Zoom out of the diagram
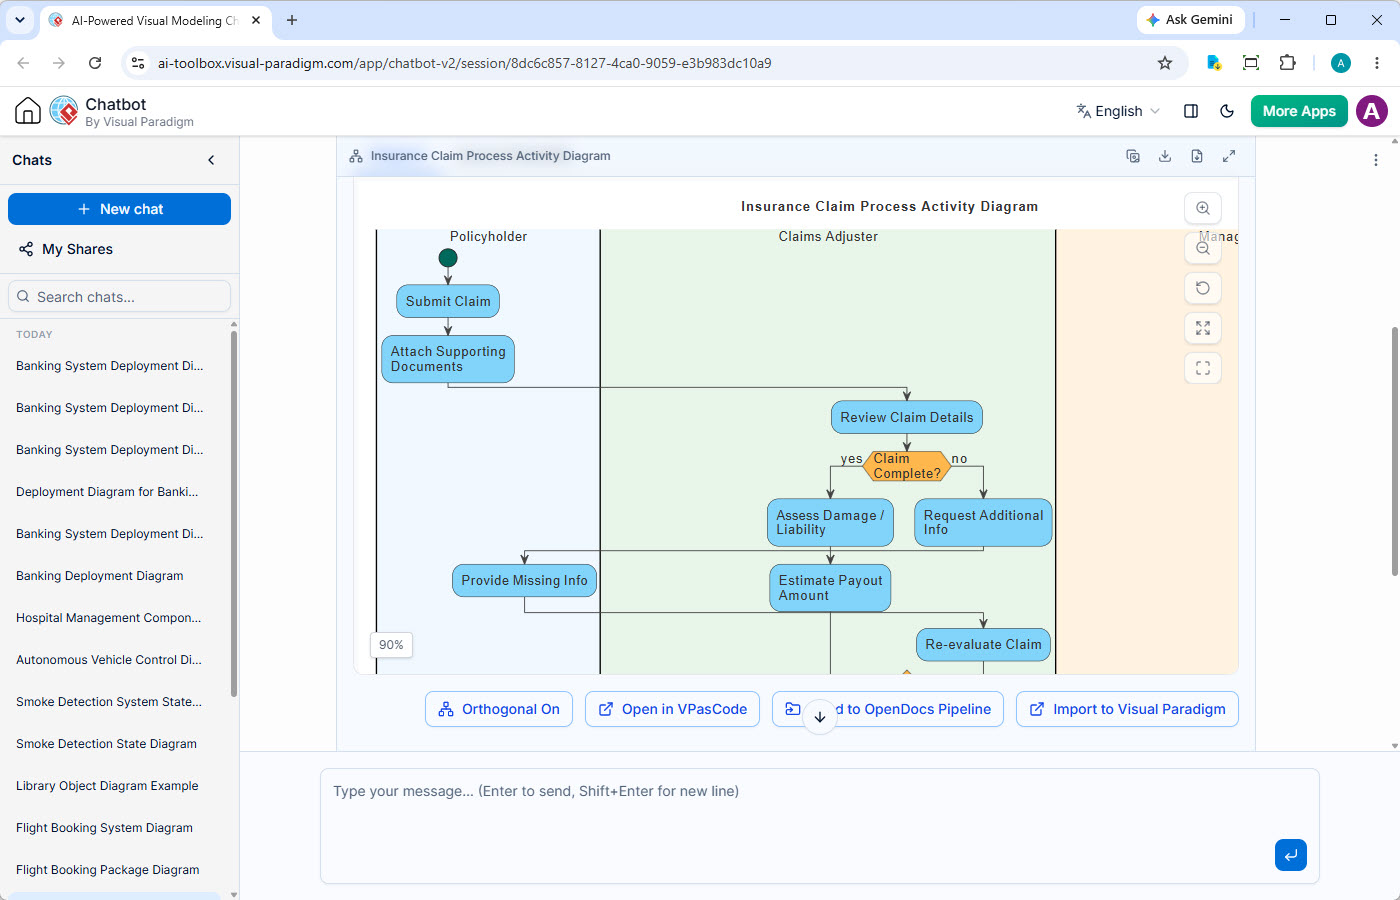The image size is (1400, 900). tap(1203, 248)
